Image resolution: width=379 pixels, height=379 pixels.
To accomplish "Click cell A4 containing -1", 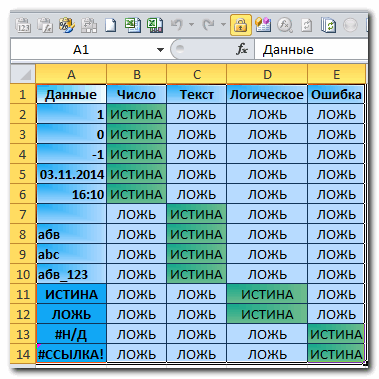I will coord(71,154).
